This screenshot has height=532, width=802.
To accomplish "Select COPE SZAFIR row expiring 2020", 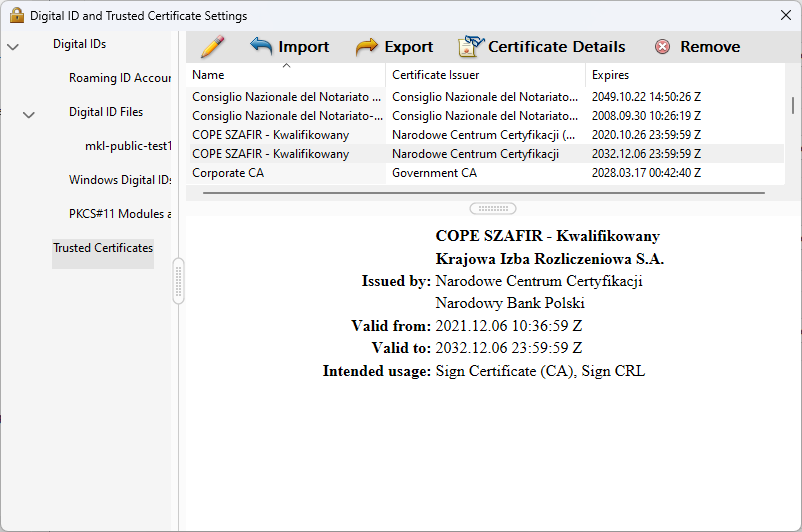I will [285, 135].
